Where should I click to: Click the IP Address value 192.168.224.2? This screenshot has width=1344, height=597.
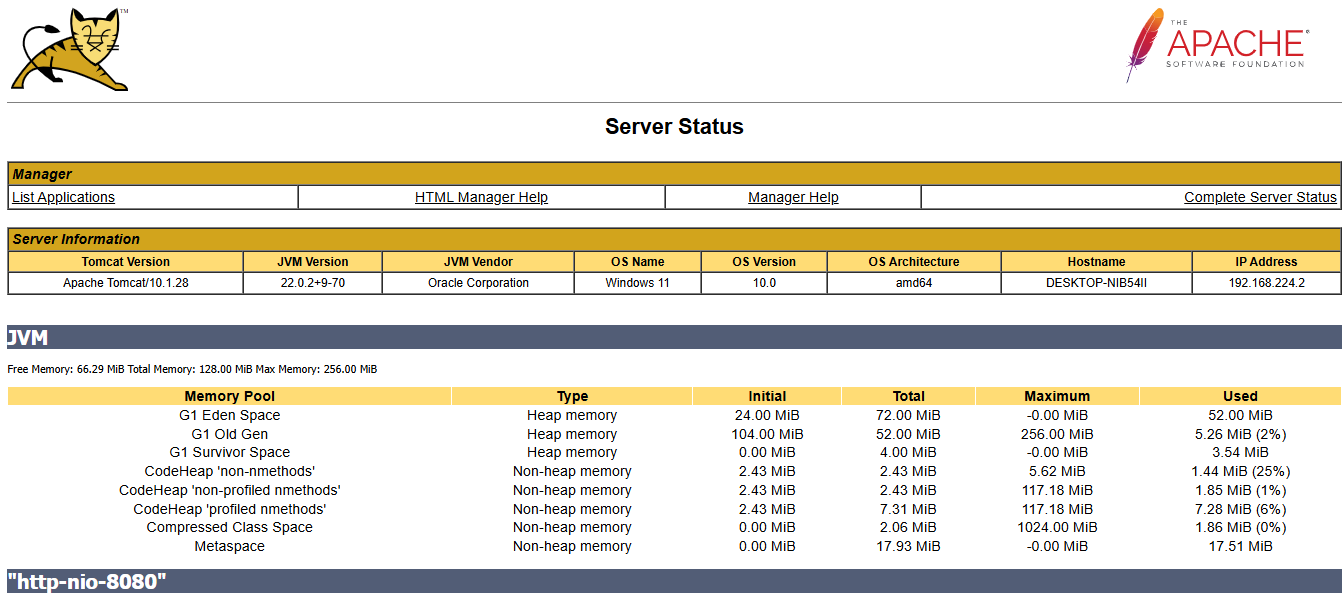tap(1266, 283)
